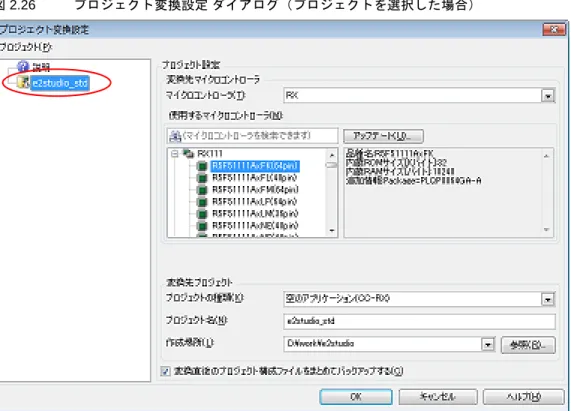Click the キャンセル button
Screen dimensions: 571x411
pos(438,396)
